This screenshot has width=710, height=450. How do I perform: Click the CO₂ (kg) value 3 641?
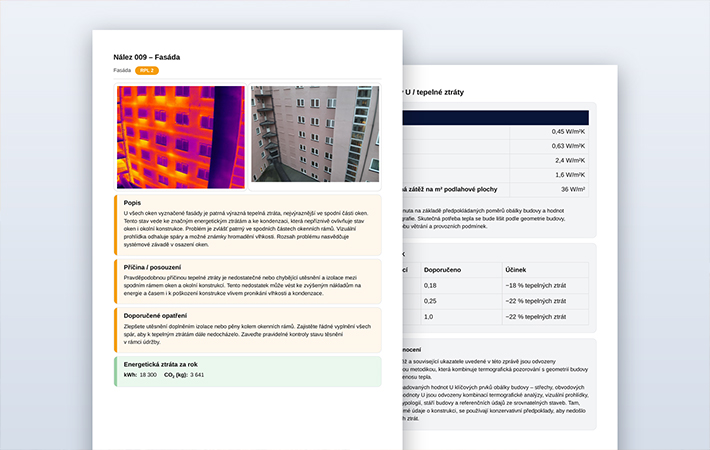point(197,375)
